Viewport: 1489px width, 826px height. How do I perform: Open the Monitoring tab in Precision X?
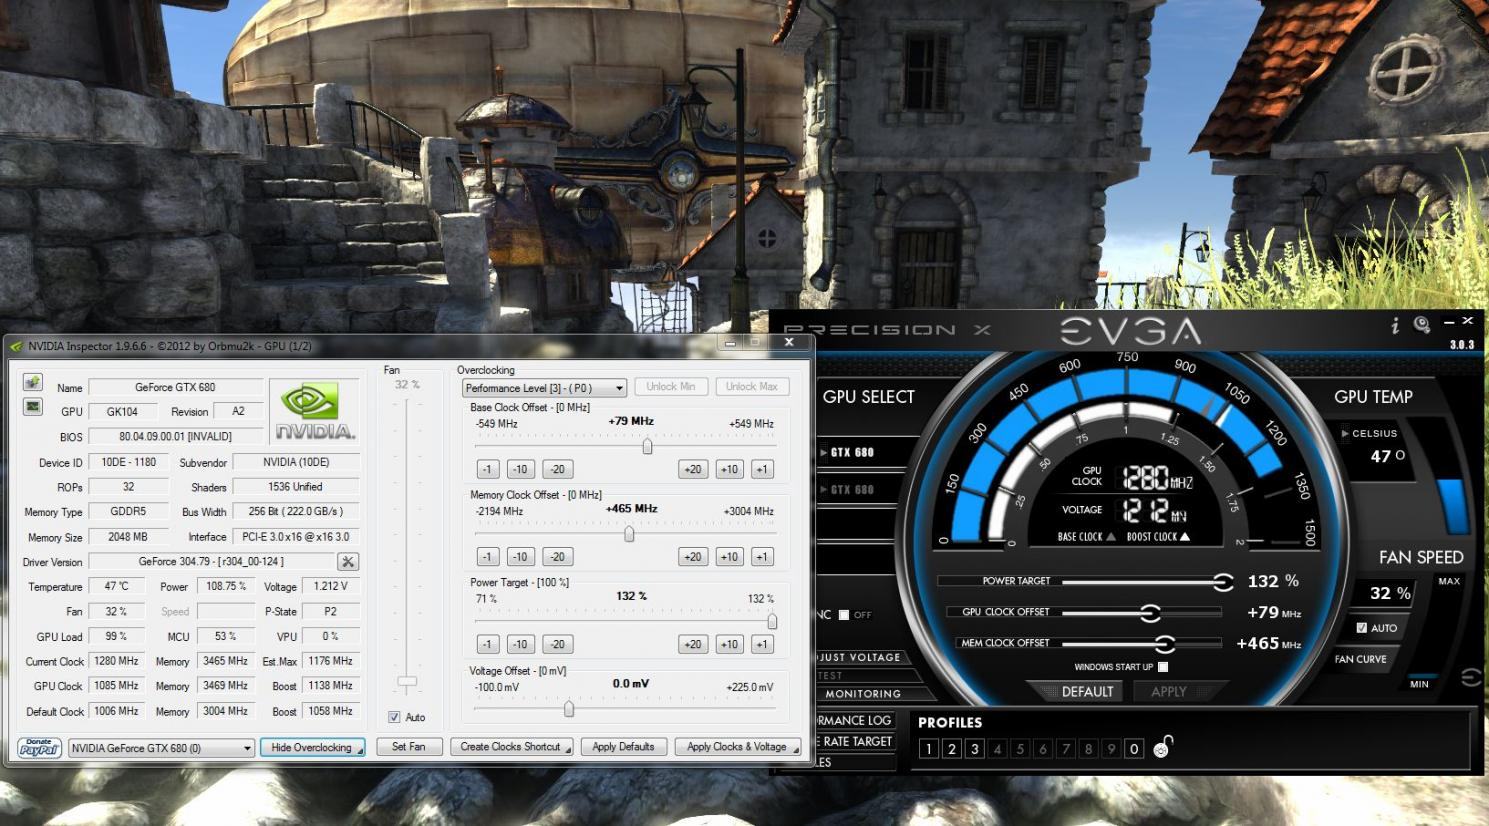point(862,693)
